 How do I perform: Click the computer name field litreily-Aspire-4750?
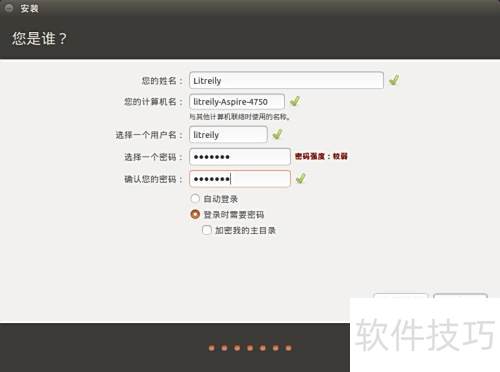click(x=237, y=102)
